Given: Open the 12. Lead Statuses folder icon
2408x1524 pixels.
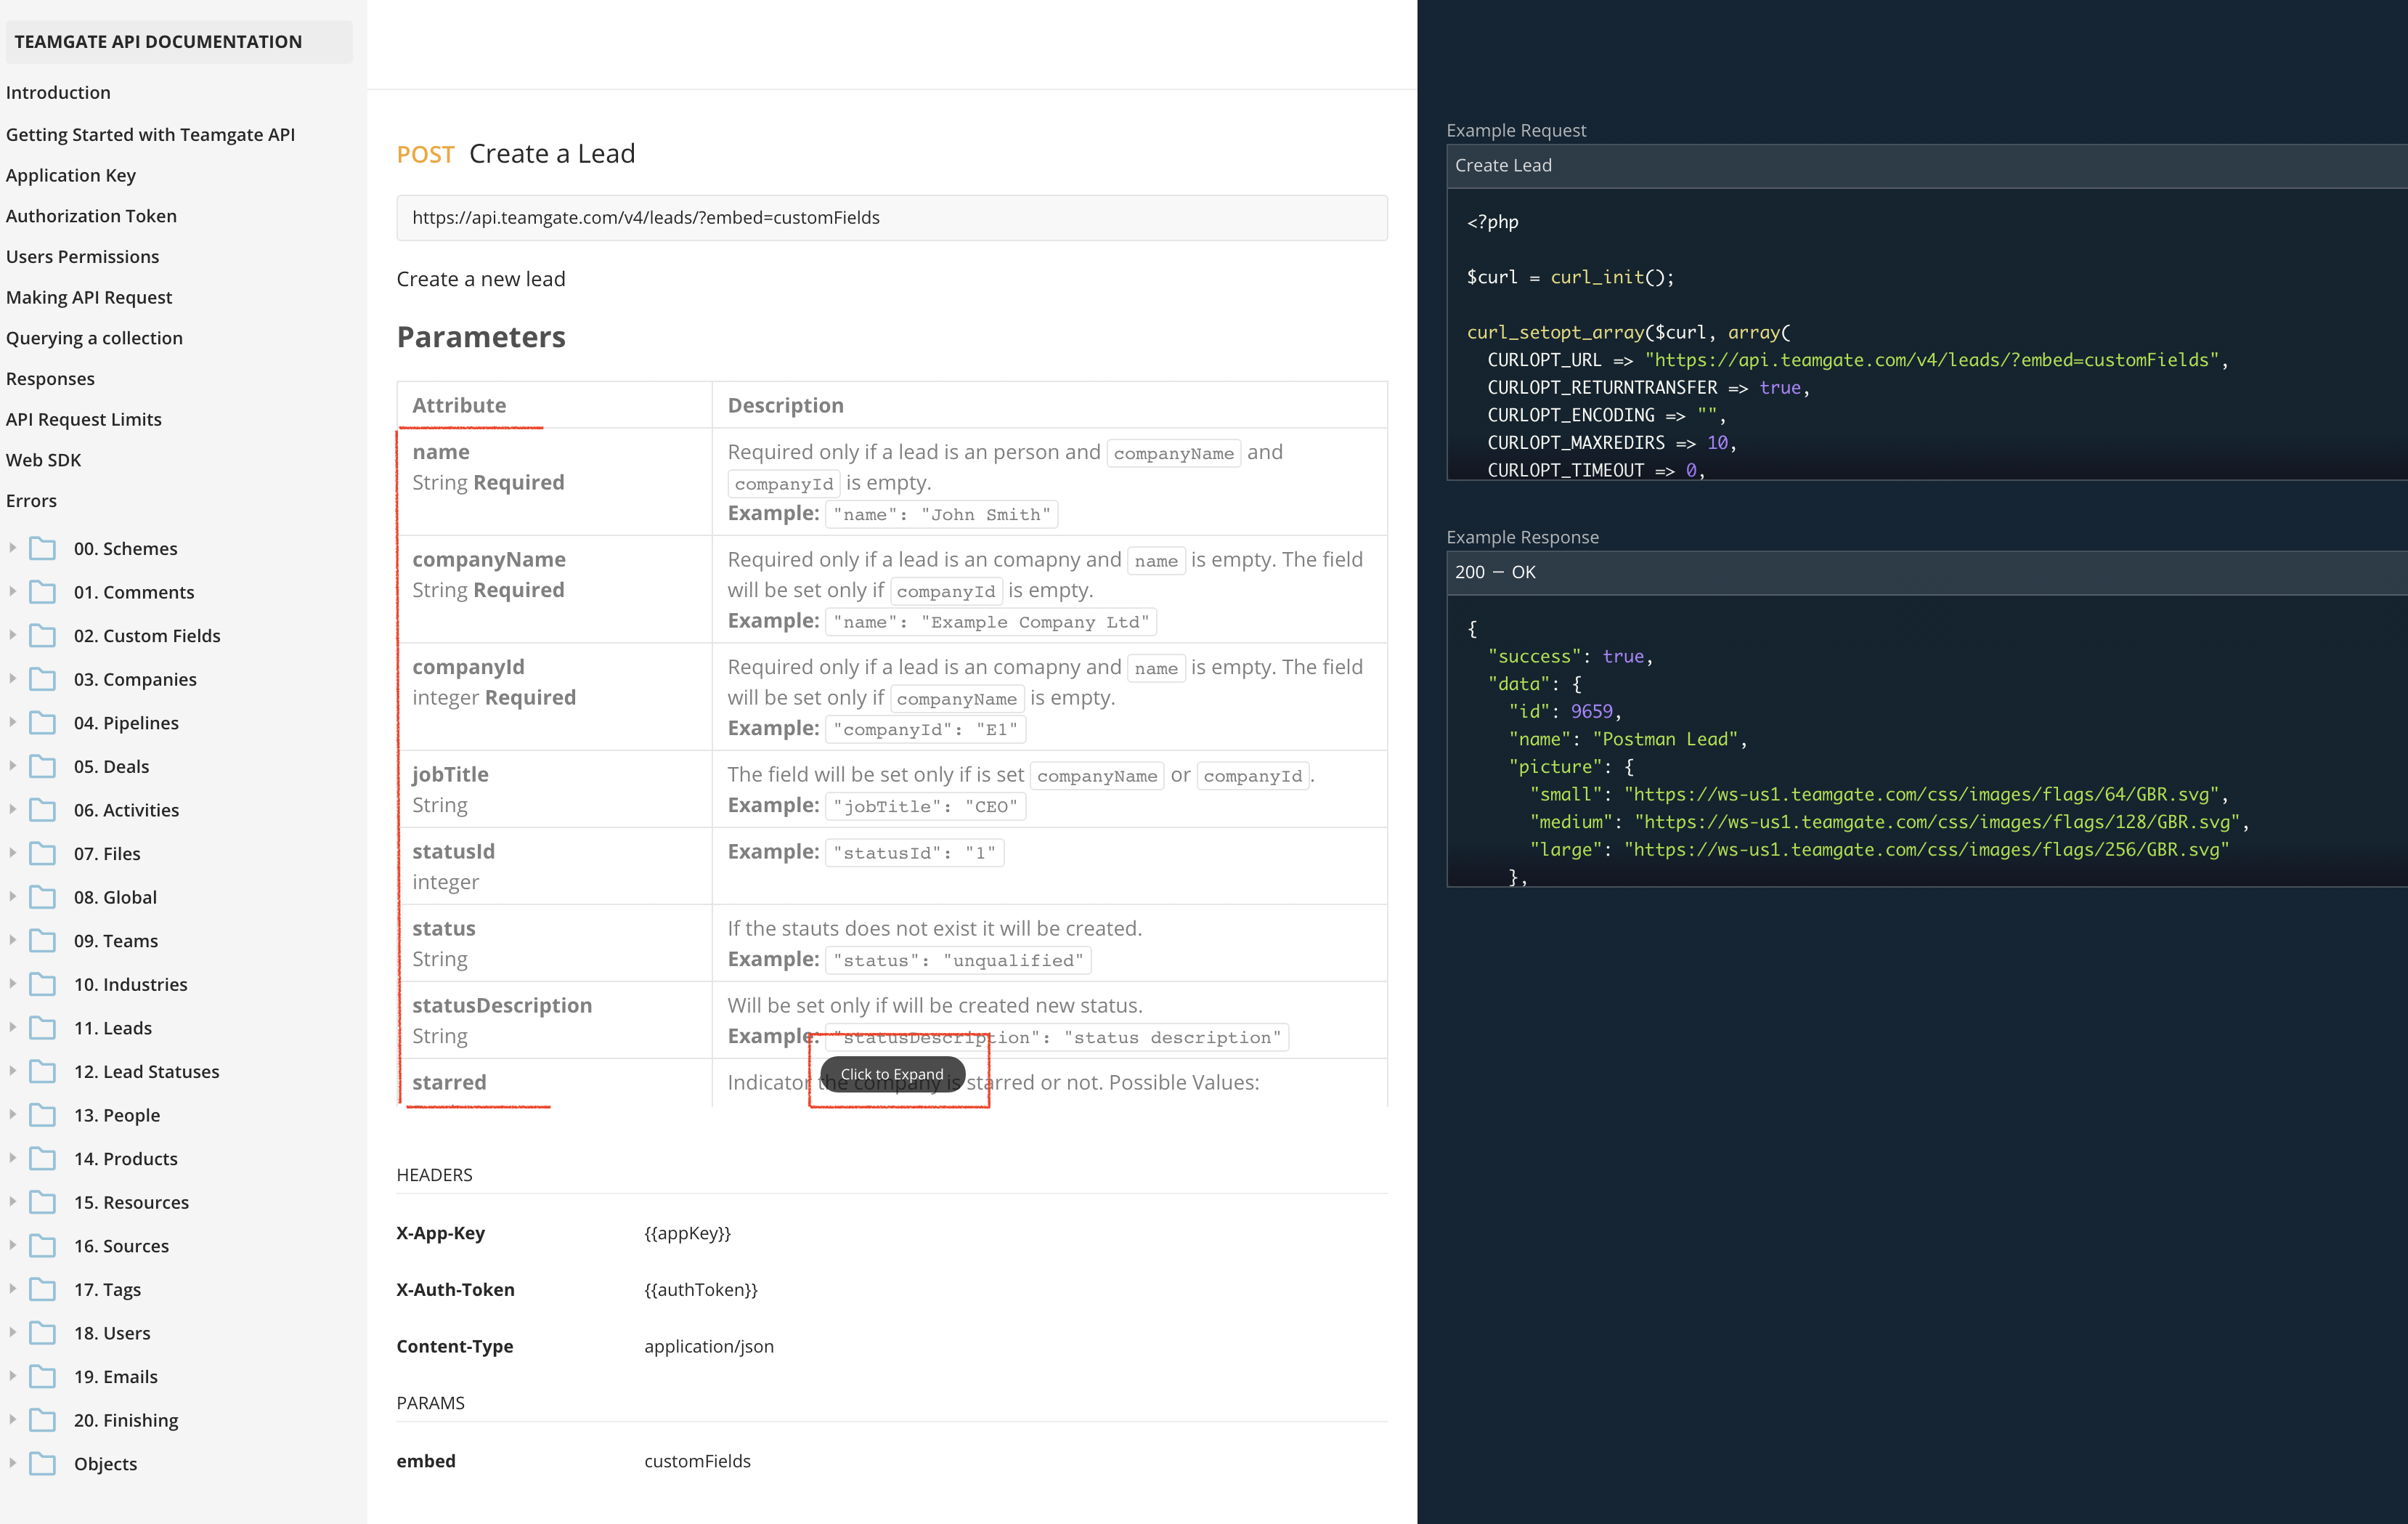Looking at the screenshot, I should click(42, 1071).
